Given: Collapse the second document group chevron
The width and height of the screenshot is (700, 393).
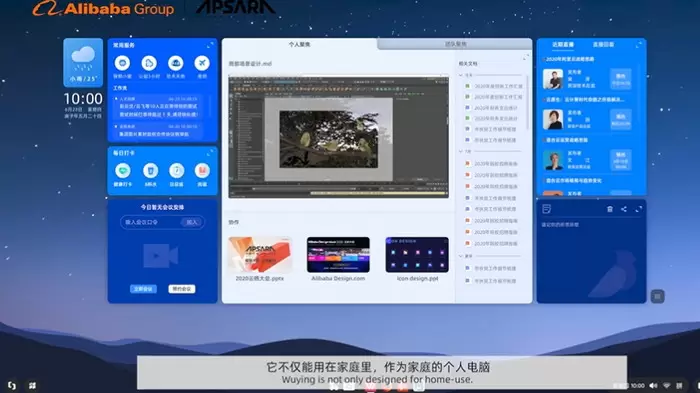Looking at the screenshot, I should (461, 151).
